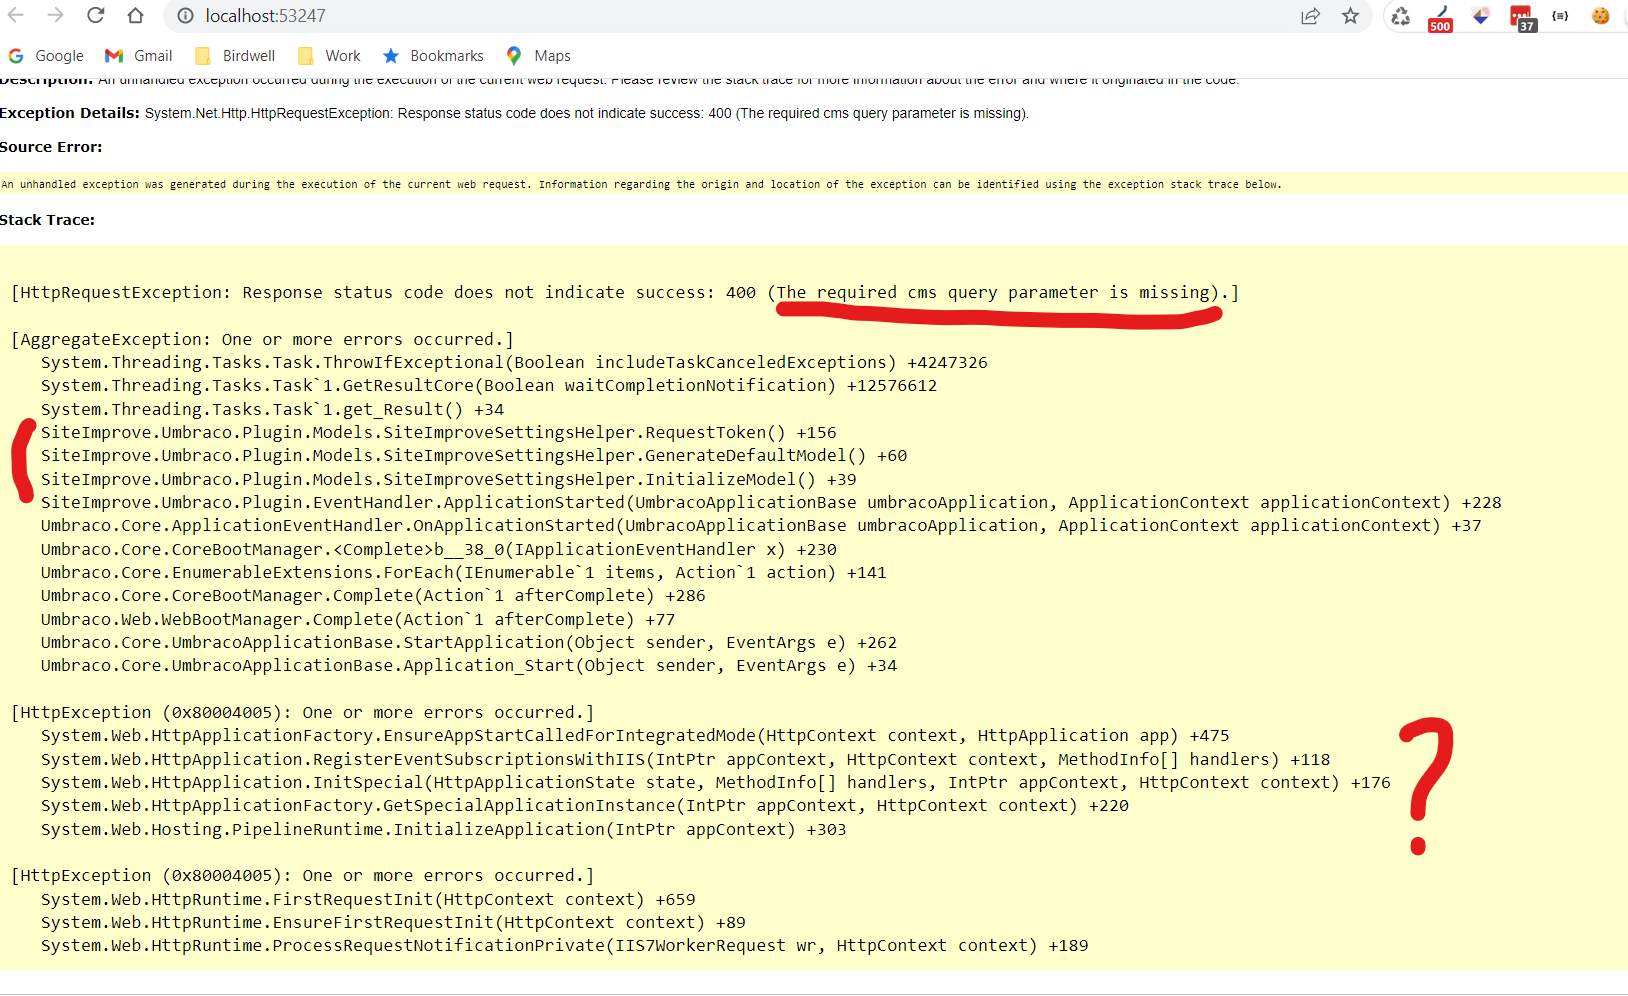The width and height of the screenshot is (1628, 996).
Task: Open the Google bookmark
Action: point(46,56)
